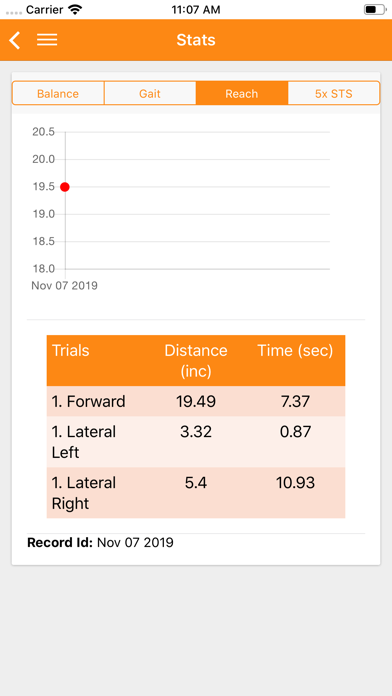Image resolution: width=392 pixels, height=696 pixels.
Task: Tap the Wi-Fi status icon
Action: point(76,9)
